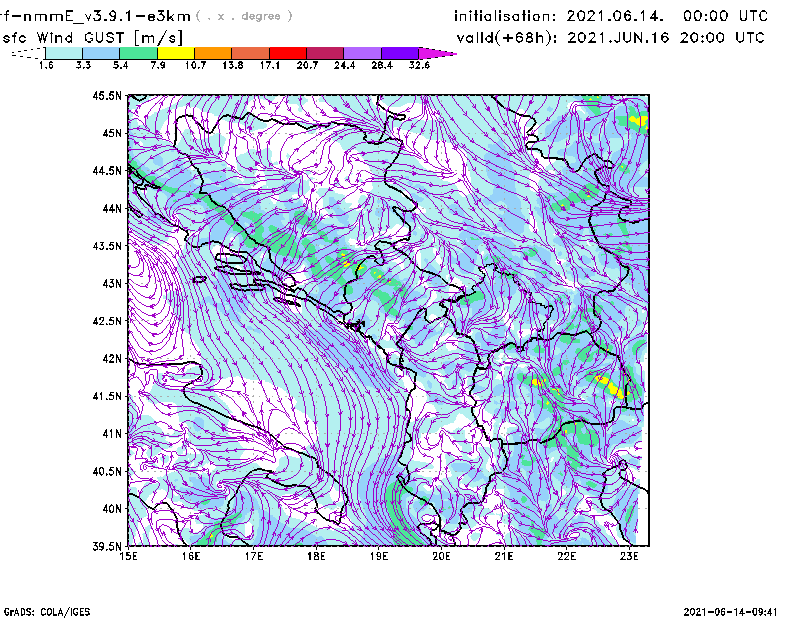This screenshot has width=800, height=618.
Task: Click the 15E longitude label
Action: click(128, 556)
